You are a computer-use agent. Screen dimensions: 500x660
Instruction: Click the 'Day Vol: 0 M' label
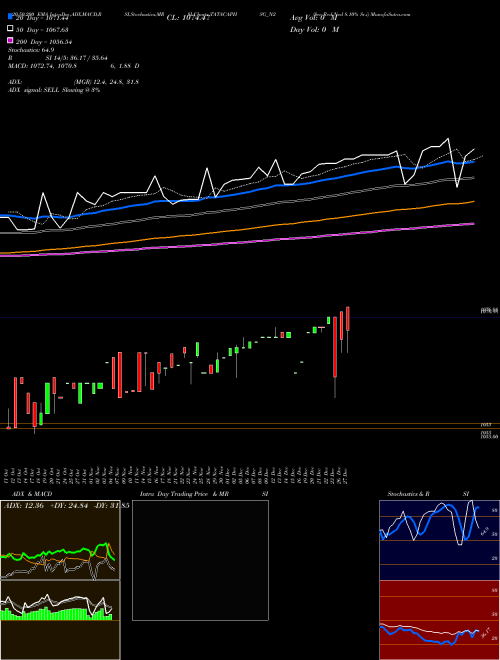(314, 30)
